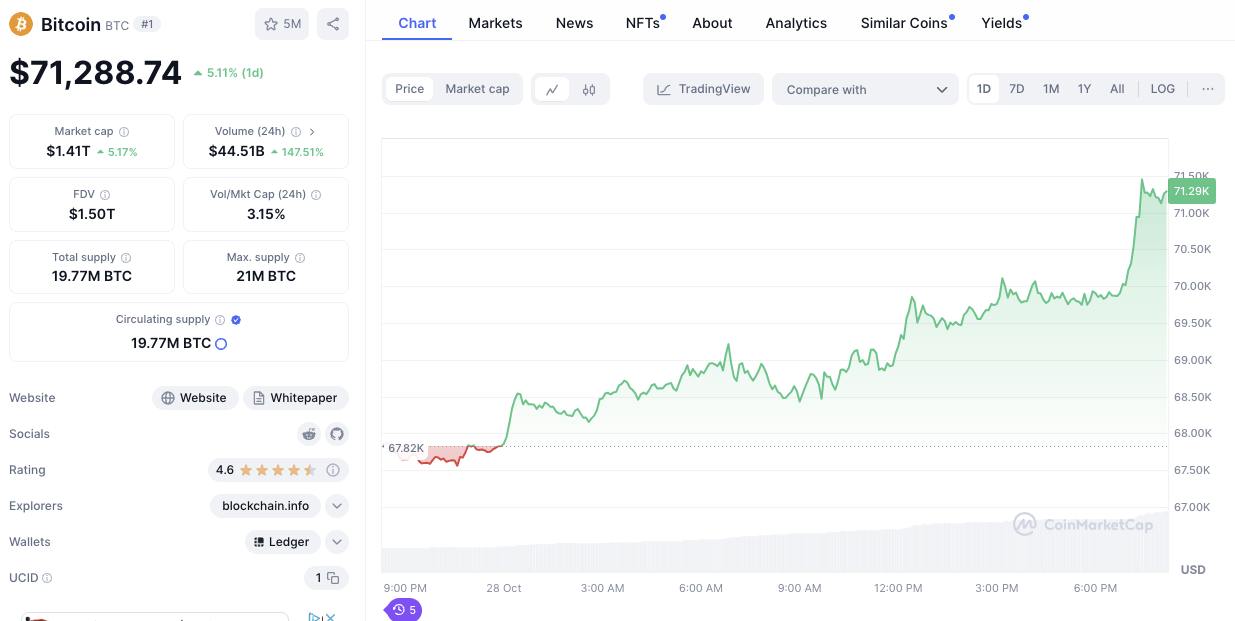Click the 21M BTC max supply value
This screenshot has height=621, width=1235.
click(266, 276)
